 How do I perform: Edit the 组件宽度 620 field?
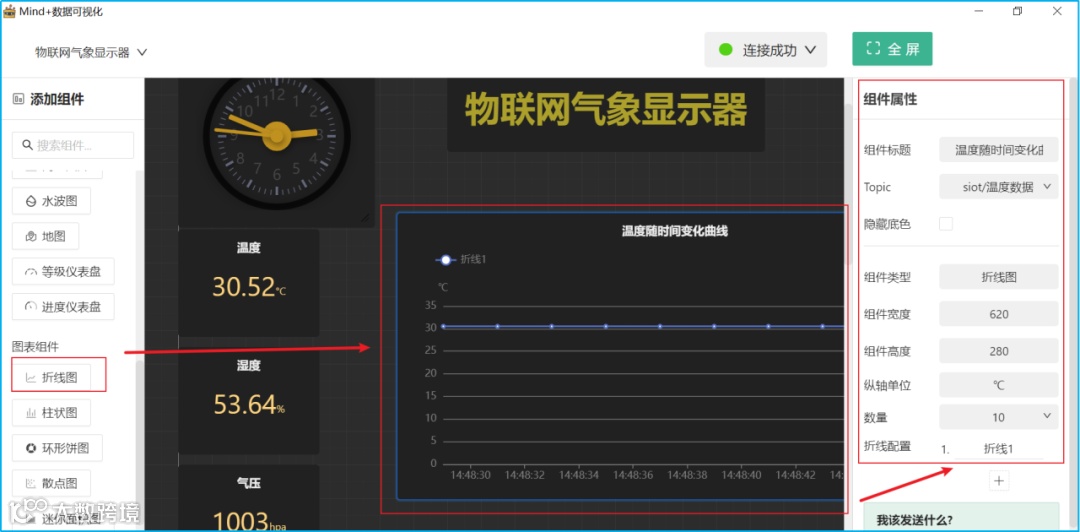(x=999, y=314)
